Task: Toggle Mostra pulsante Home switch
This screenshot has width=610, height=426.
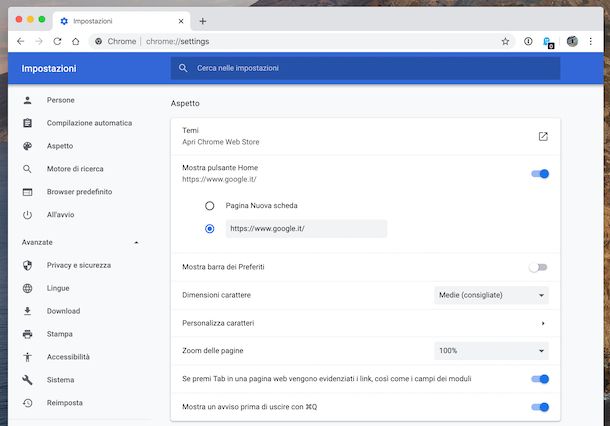Action: click(540, 174)
